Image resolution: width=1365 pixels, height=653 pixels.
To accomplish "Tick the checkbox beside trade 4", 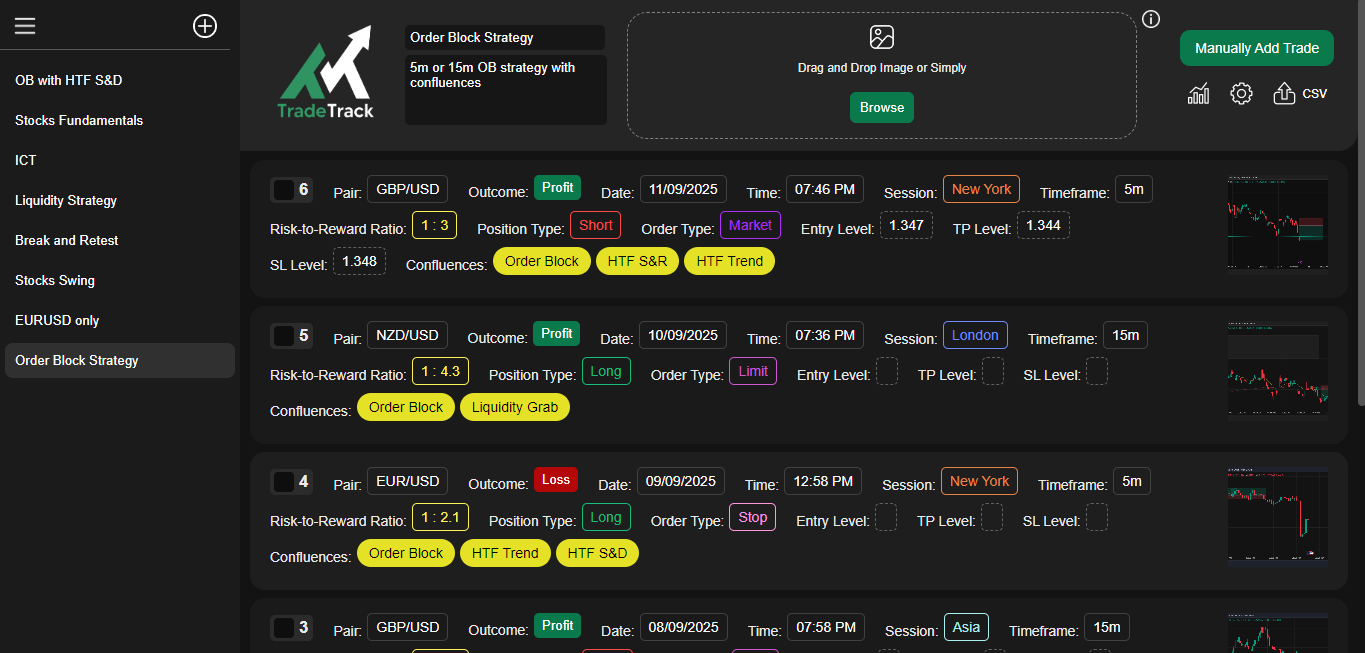I will 285,481.
